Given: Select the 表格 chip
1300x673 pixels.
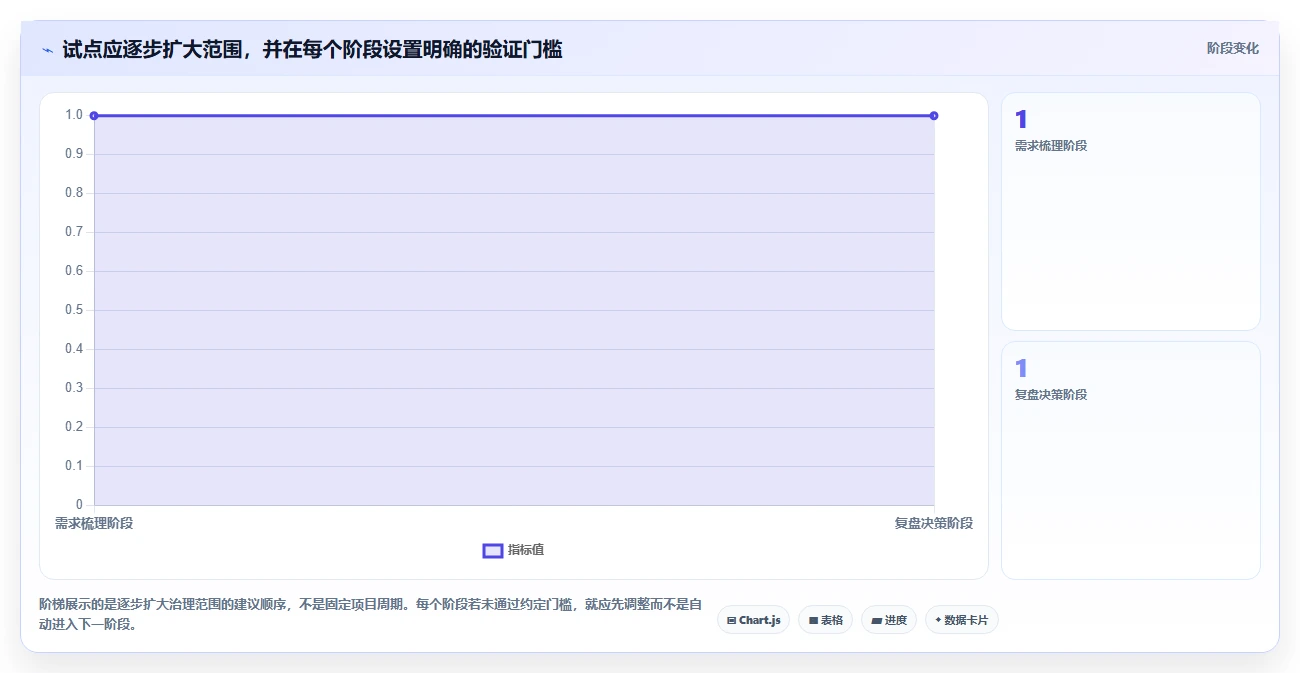Looking at the screenshot, I should point(825,620).
